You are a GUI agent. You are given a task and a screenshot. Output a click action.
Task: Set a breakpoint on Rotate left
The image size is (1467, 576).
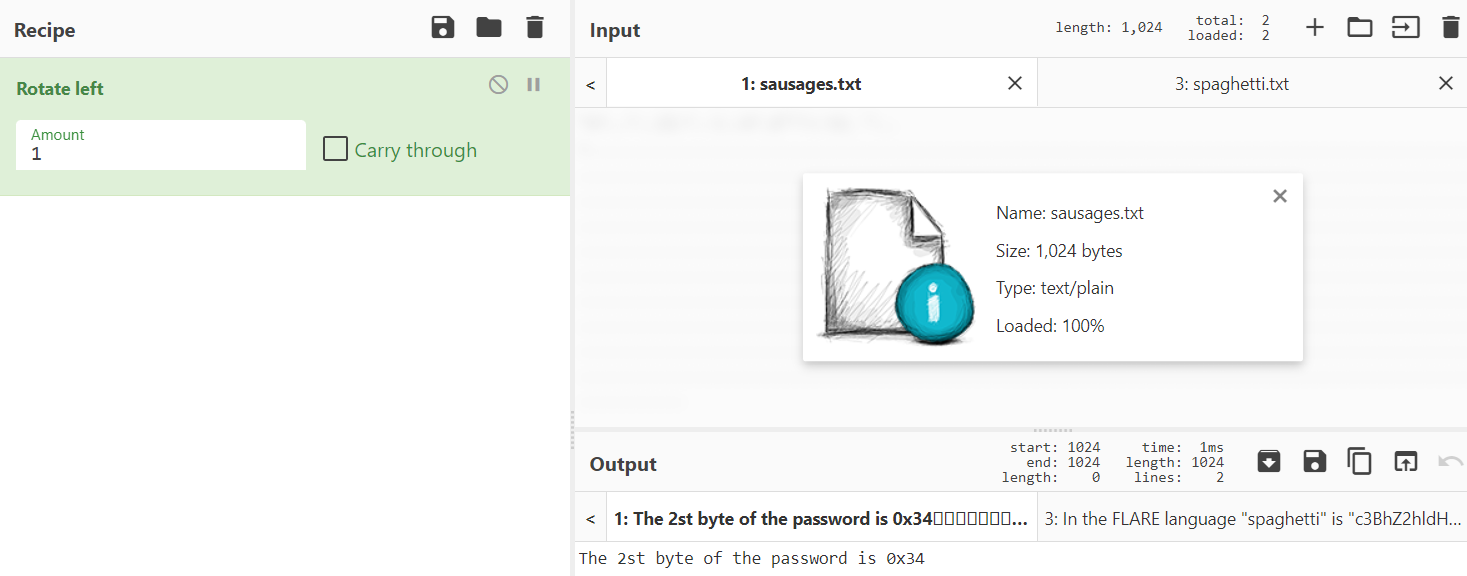point(534,85)
